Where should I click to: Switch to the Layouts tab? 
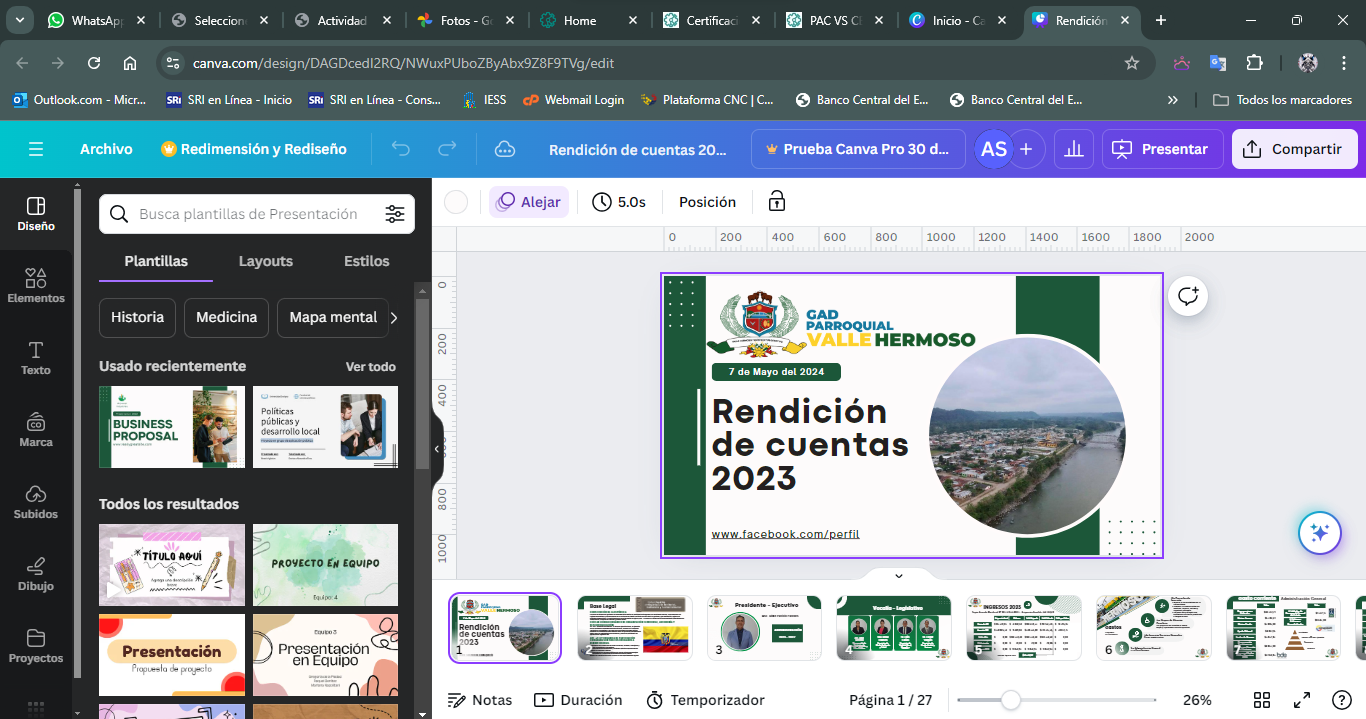point(265,261)
